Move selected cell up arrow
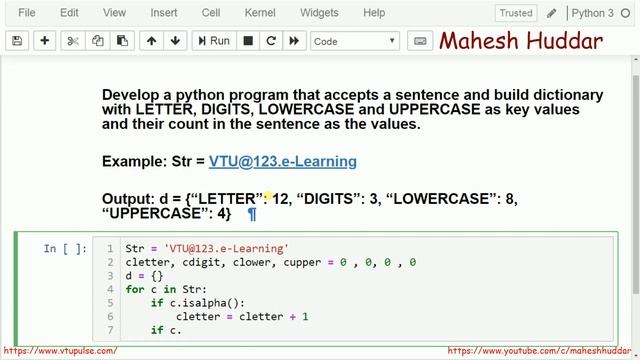The image size is (640, 360). point(151,41)
